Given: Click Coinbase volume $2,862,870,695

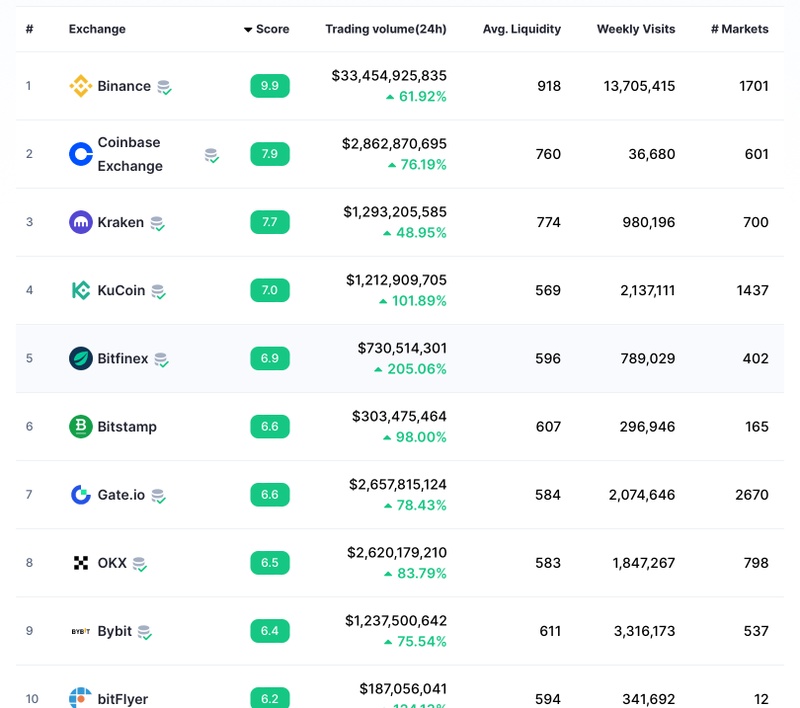Looking at the screenshot, I should (394, 144).
